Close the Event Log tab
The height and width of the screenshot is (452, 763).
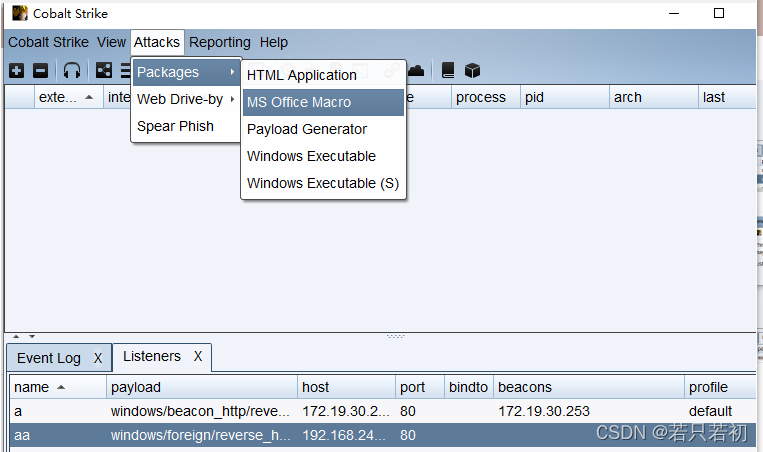click(98, 359)
